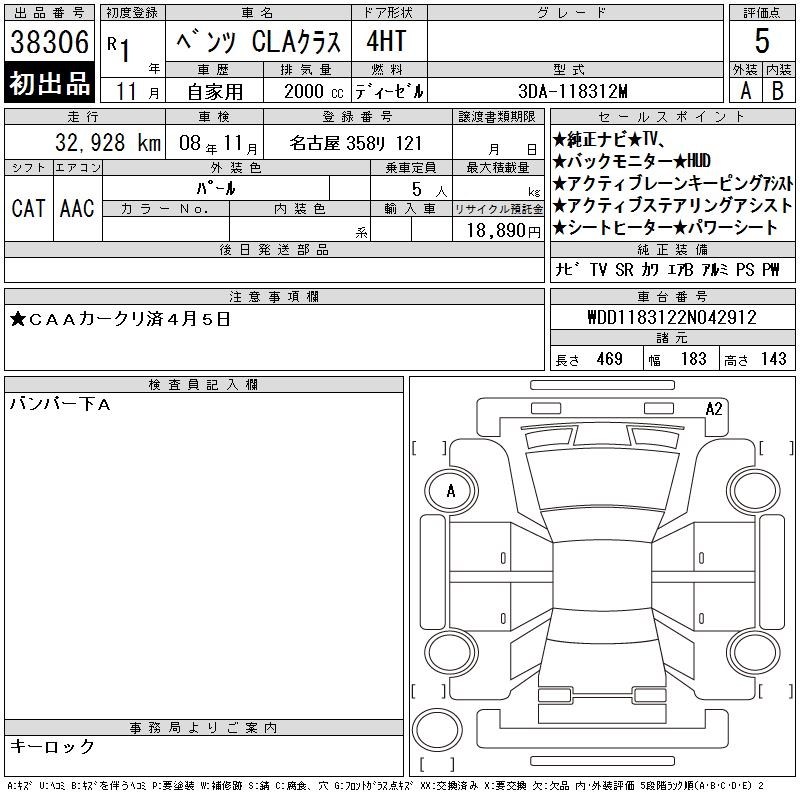Click note ★CAAカークリ済4月5日
The height and width of the screenshot is (800, 800).
tap(120, 319)
